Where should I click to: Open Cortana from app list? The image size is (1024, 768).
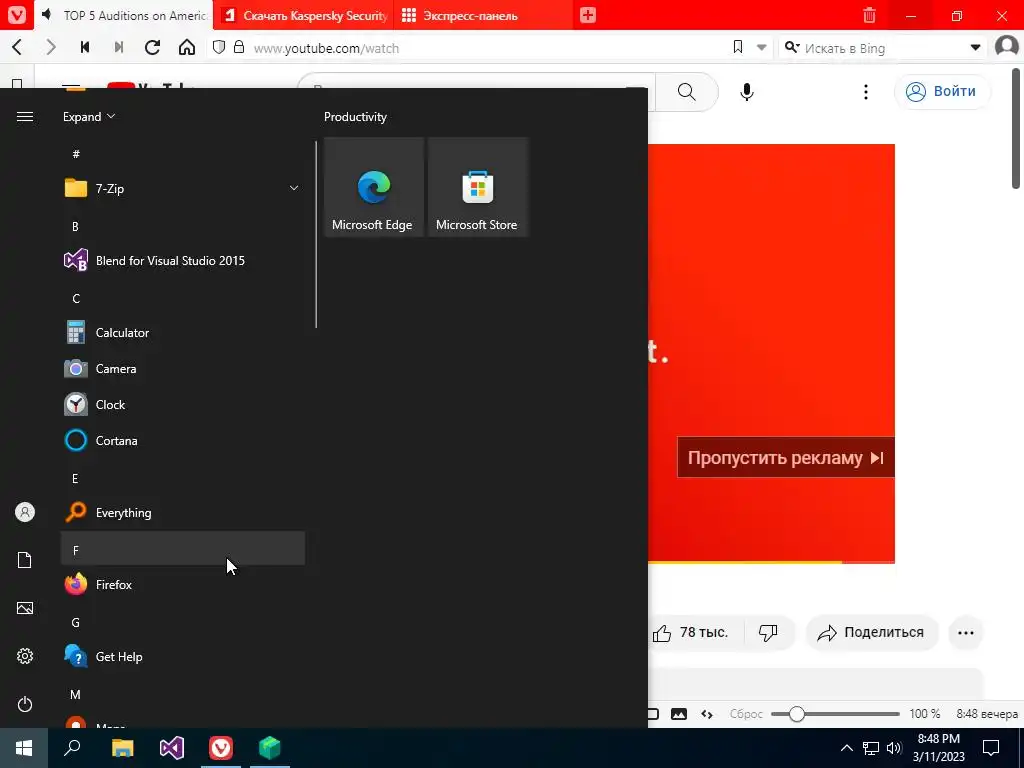click(183, 440)
